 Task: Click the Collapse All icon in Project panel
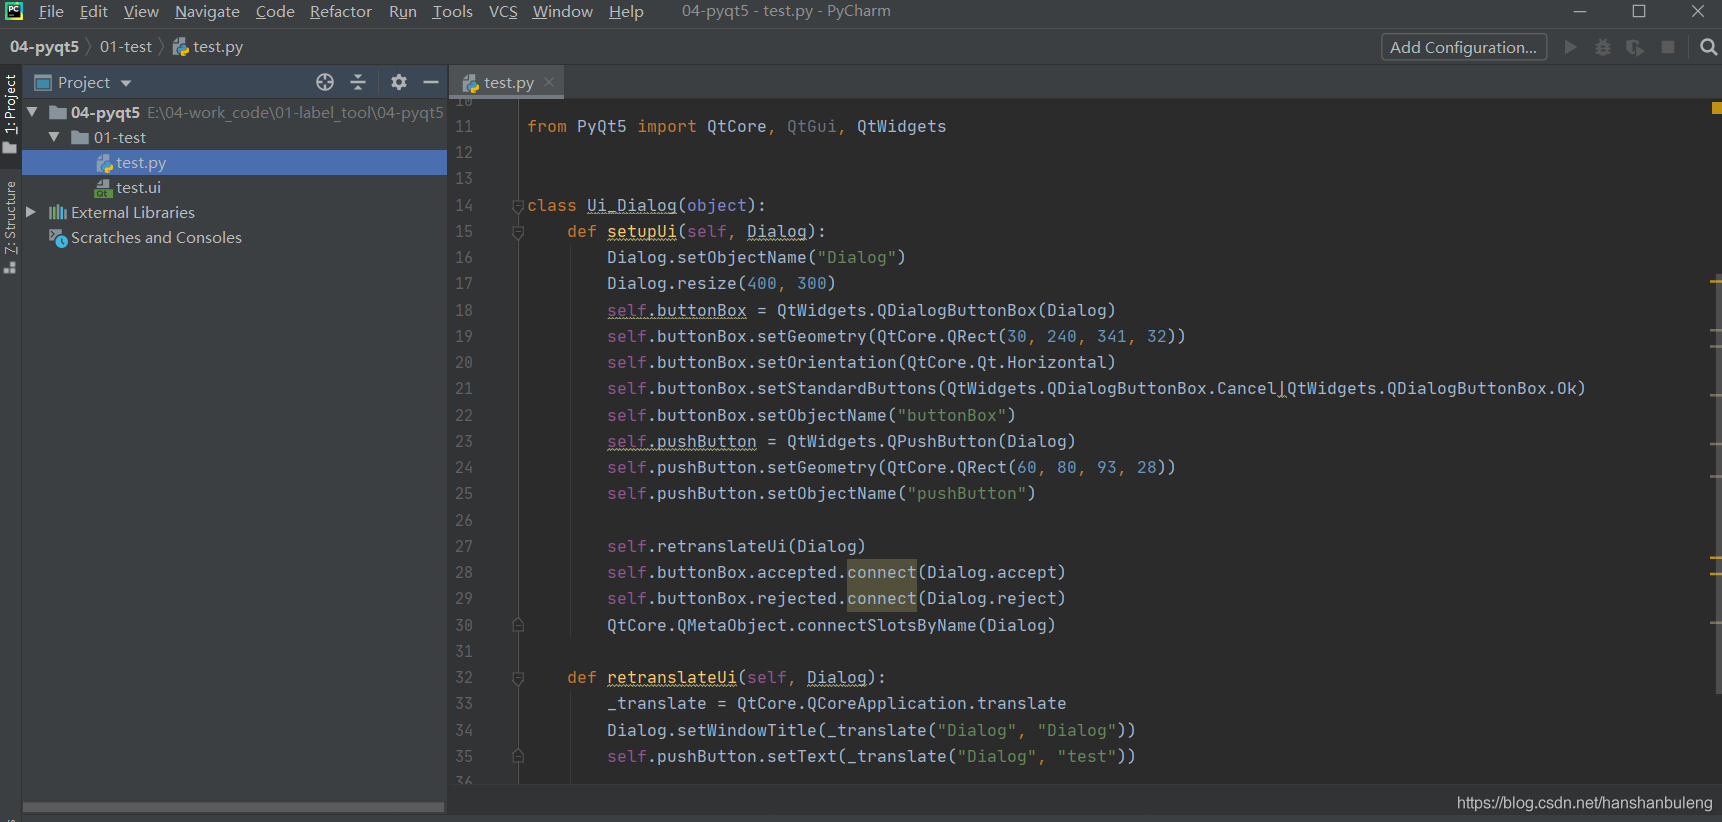click(x=358, y=82)
